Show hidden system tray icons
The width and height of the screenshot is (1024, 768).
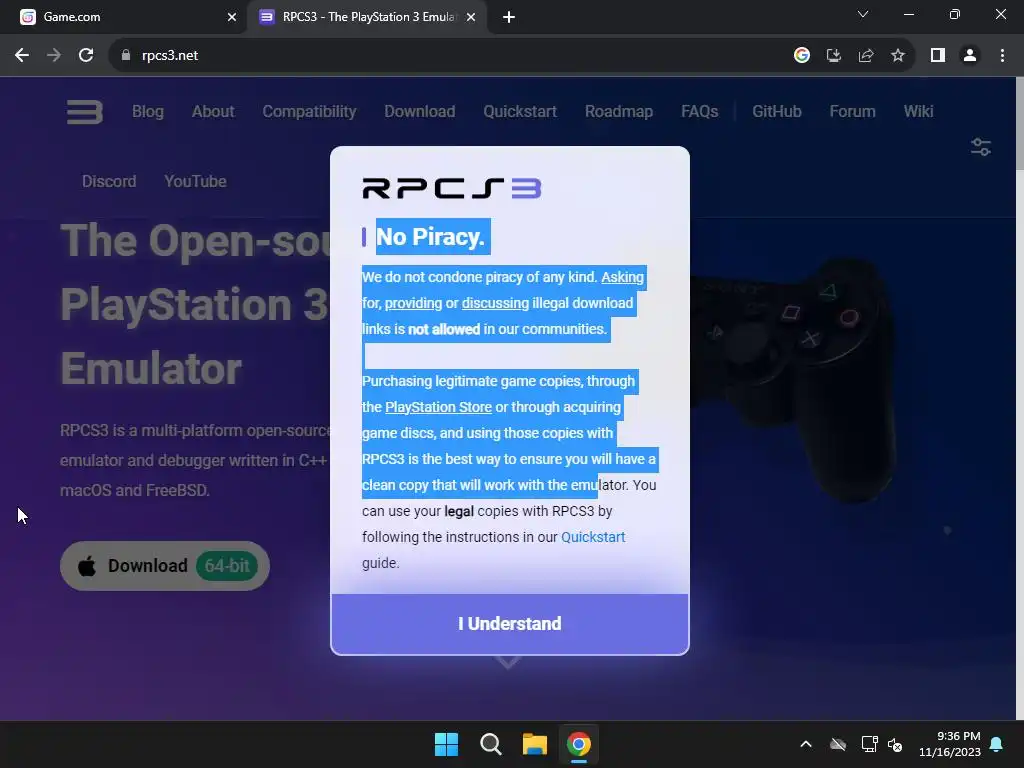click(806, 744)
